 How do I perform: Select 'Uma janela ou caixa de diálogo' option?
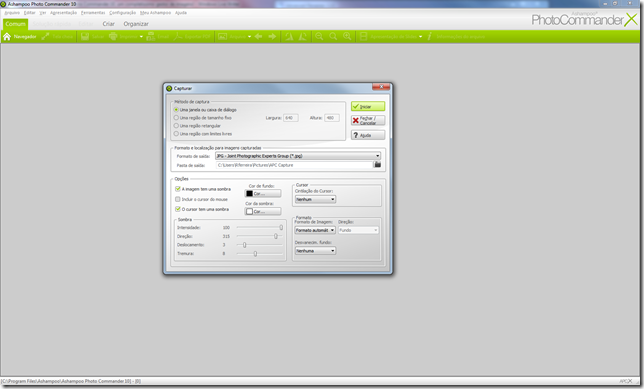point(176,110)
